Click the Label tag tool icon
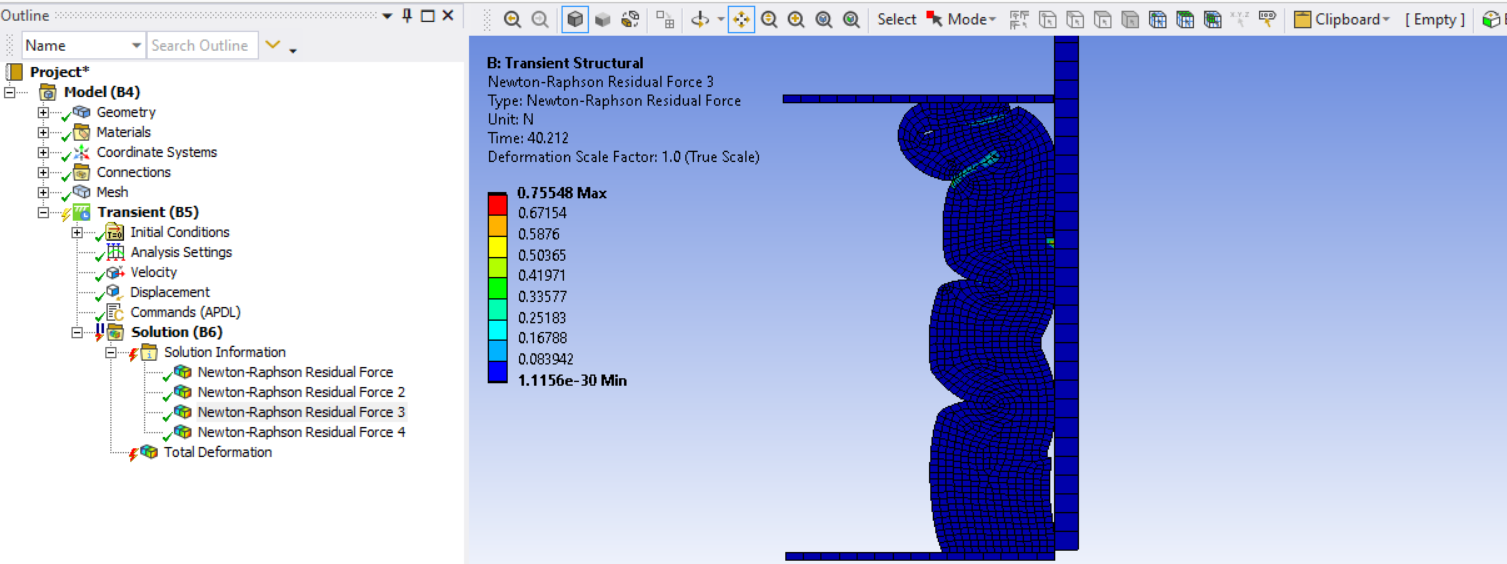The height and width of the screenshot is (564, 1507). tap(1267, 19)
